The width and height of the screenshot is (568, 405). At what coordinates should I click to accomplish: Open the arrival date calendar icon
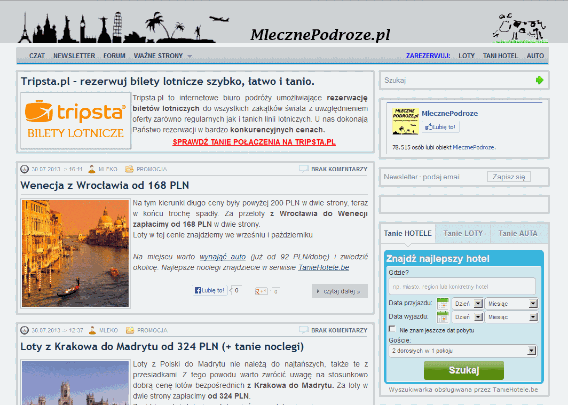click(443, 303)
